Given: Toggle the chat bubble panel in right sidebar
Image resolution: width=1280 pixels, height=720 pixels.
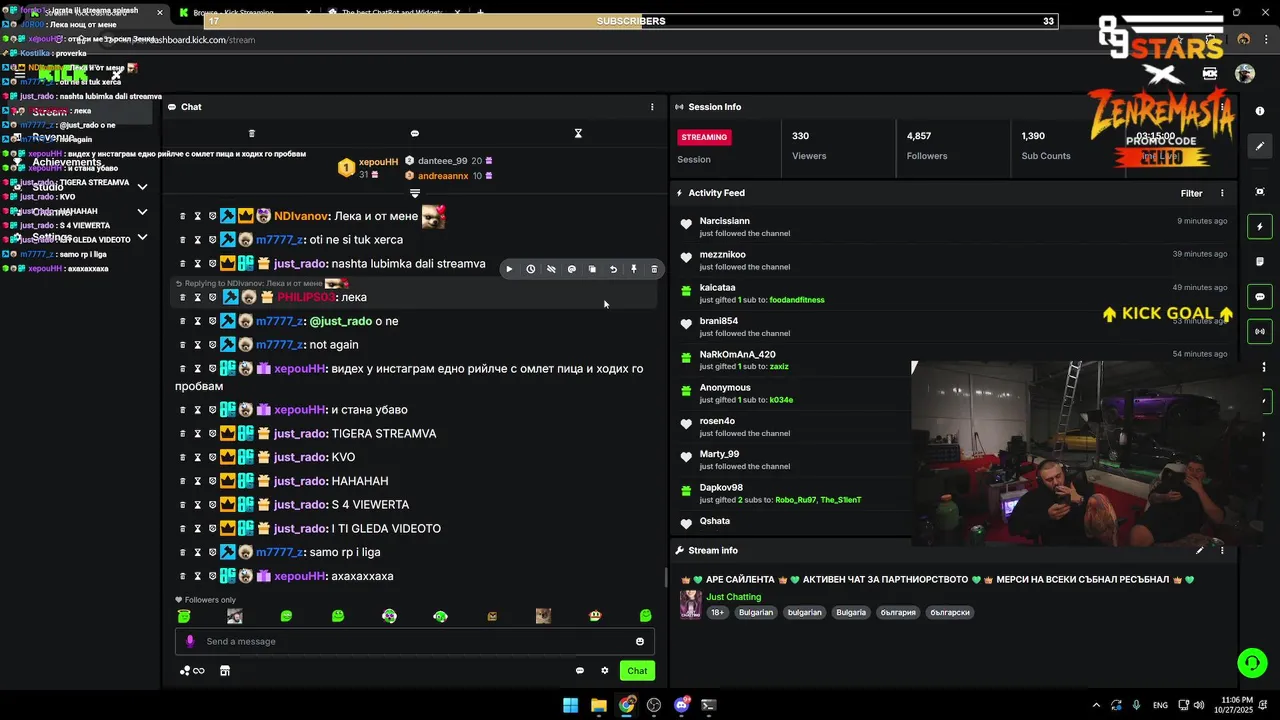Looking at the screenshot, I should coord(1260,297).
